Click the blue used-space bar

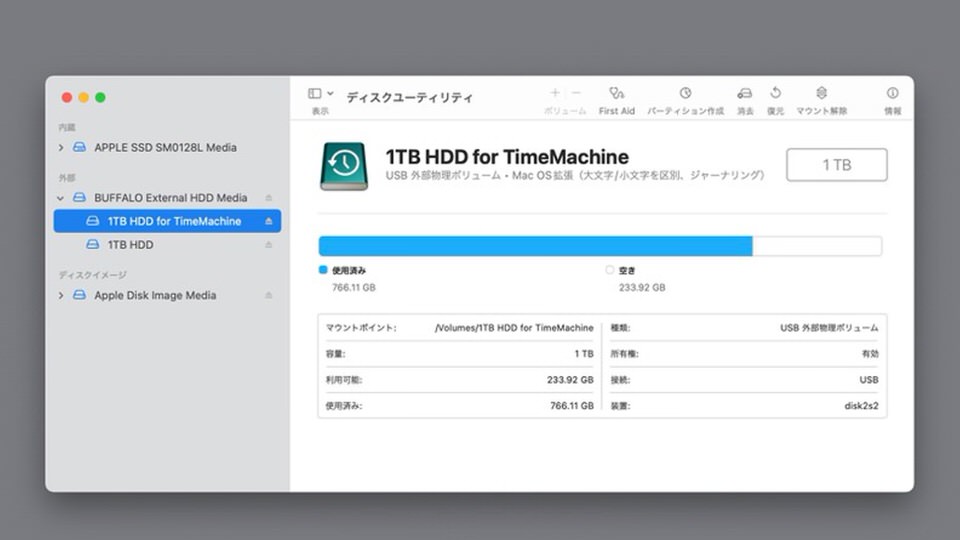pos(535,246)
